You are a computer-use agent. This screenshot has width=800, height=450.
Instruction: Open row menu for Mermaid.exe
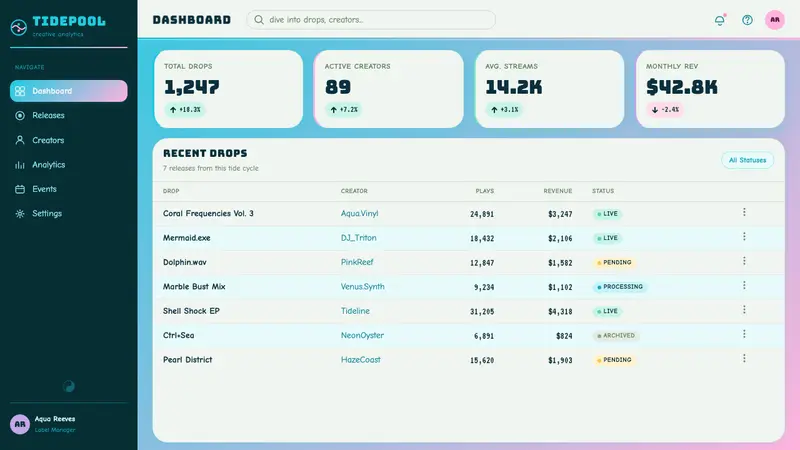[x=744, y=237]
